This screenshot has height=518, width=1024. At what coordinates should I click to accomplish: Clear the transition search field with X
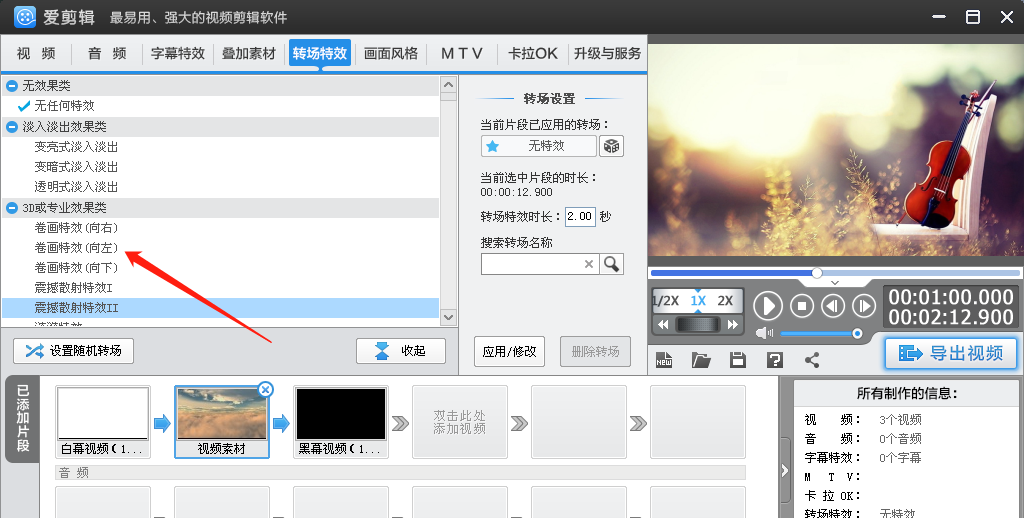[x=588, y=264]
